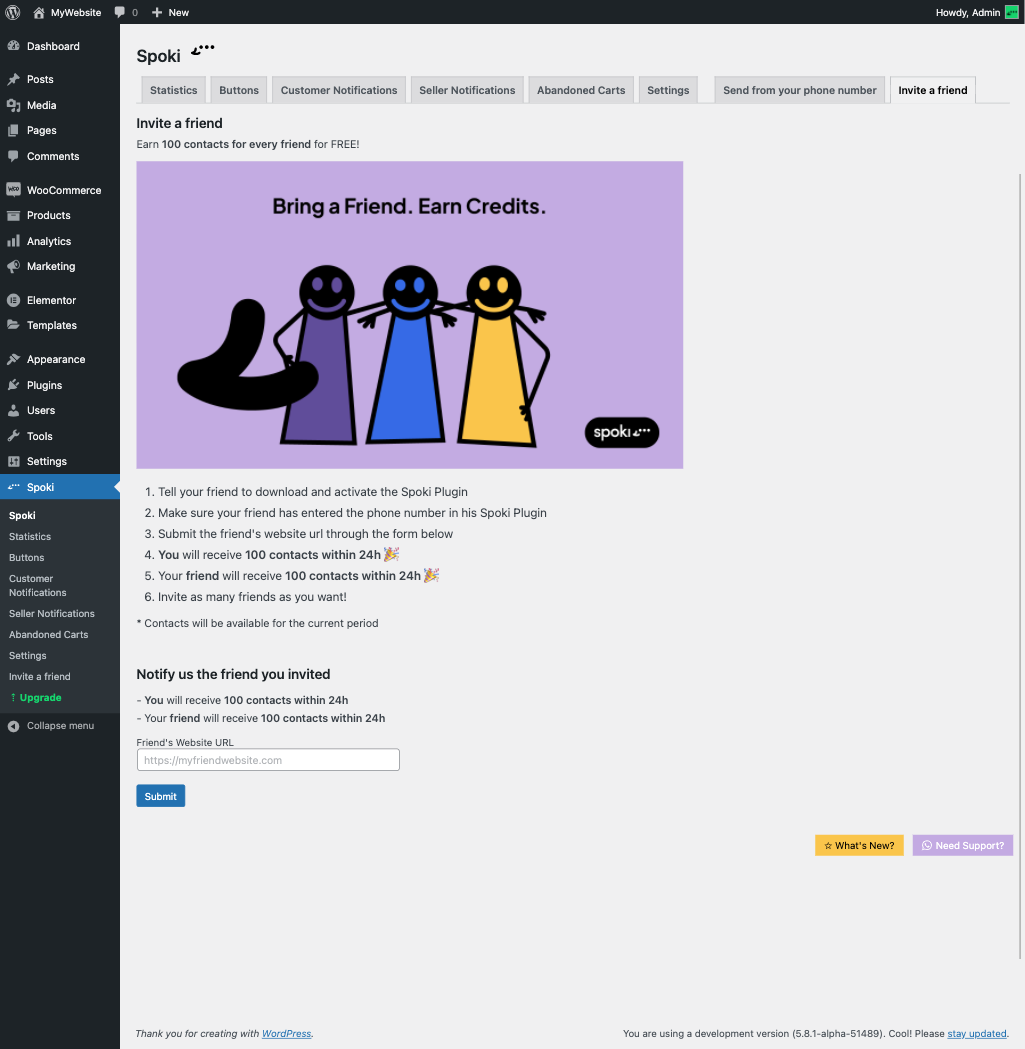This screenshot has width=1025, height=1049.
Task: Click the Posts pin icon
Action: tap(13, 79)
